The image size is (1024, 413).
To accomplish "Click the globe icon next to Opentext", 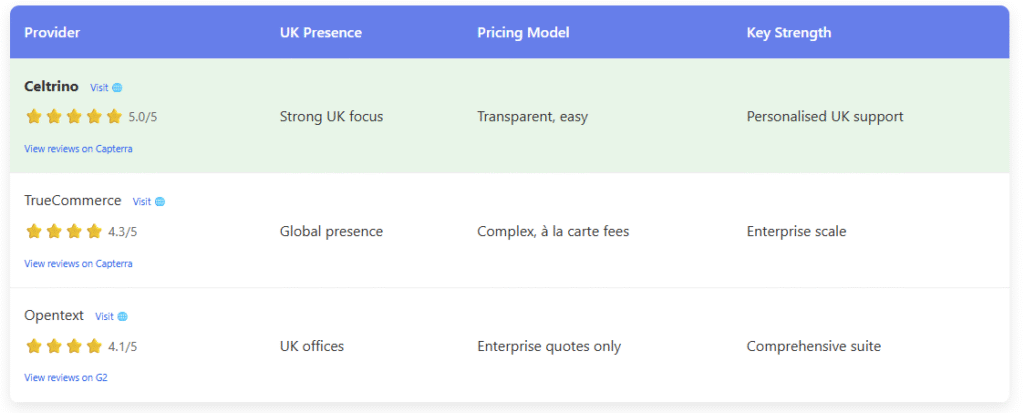I will click(123, 317).
